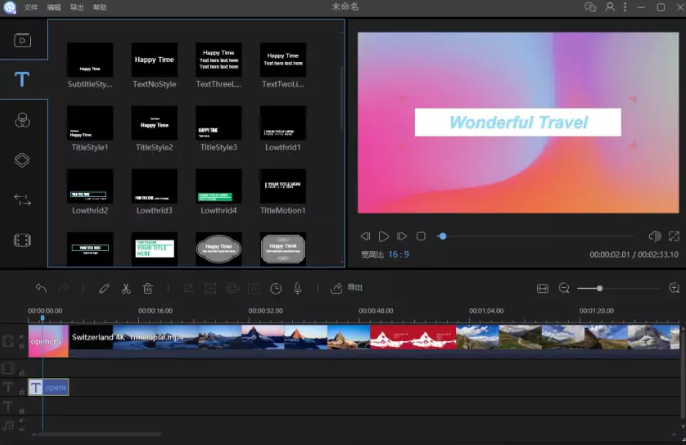
Task: Click the trash delete icon in timeline toolbar
Action: tap(147, 288)
